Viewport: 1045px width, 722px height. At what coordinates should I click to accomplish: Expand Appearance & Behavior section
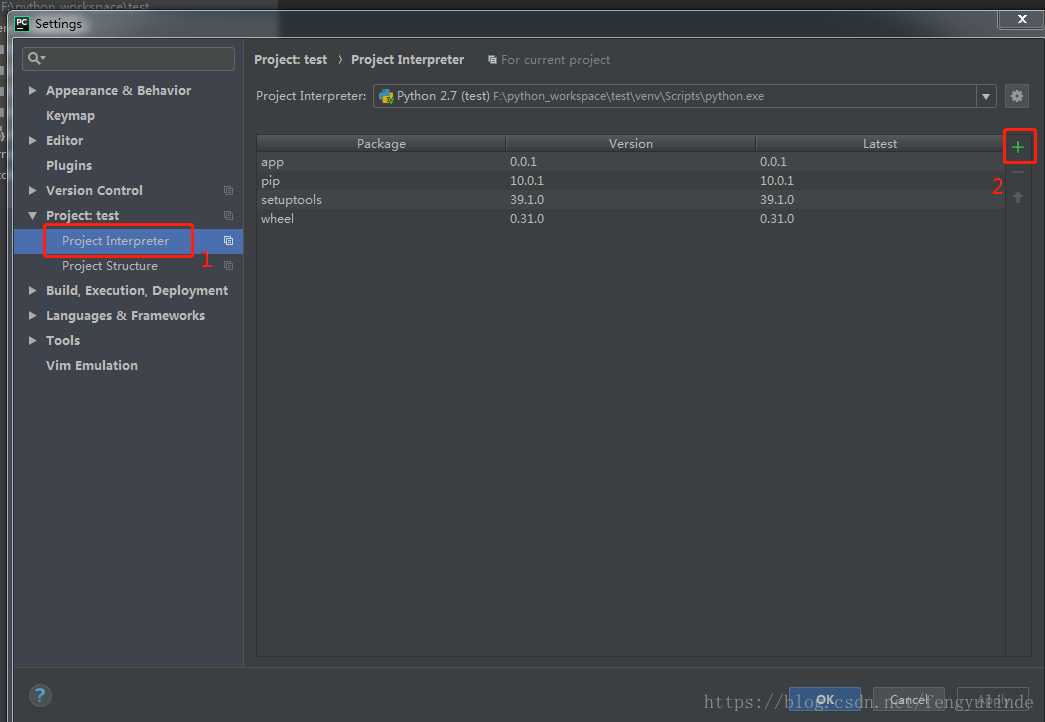tap(32, 90)
